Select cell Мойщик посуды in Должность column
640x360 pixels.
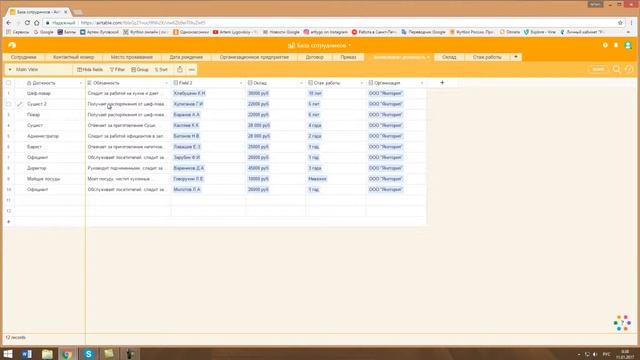[x=49, y=179]
